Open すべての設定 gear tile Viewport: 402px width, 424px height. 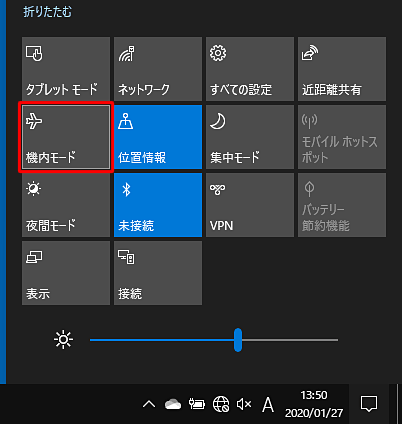click(250, 69)
